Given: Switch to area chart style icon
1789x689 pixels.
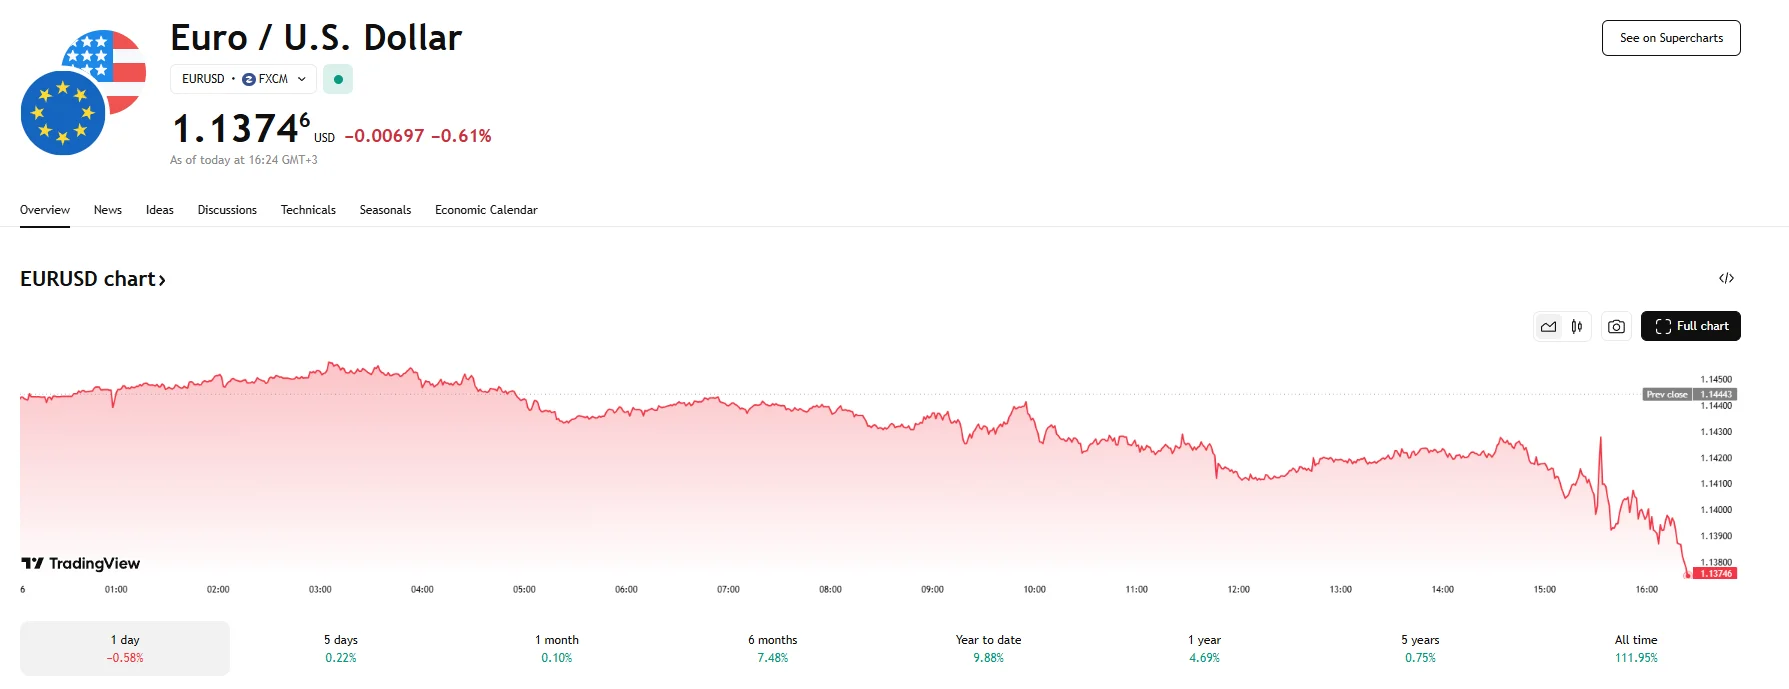Looking at the screenshot, I should point(1548,327).
